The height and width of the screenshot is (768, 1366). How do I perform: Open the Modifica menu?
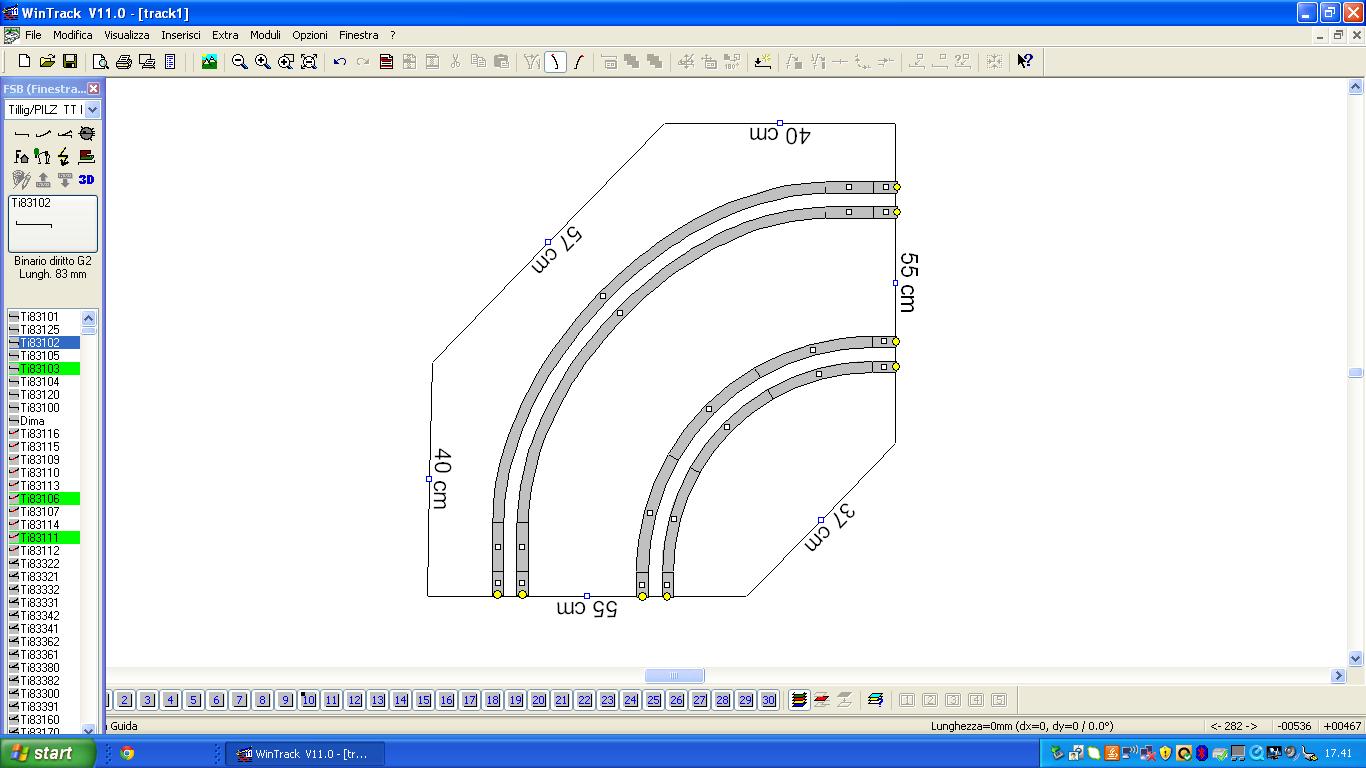point(73,35)
